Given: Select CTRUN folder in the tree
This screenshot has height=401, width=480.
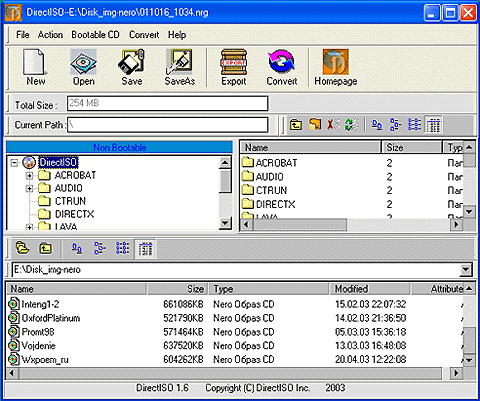Looking at the screenshot, I should click(70, 201).
